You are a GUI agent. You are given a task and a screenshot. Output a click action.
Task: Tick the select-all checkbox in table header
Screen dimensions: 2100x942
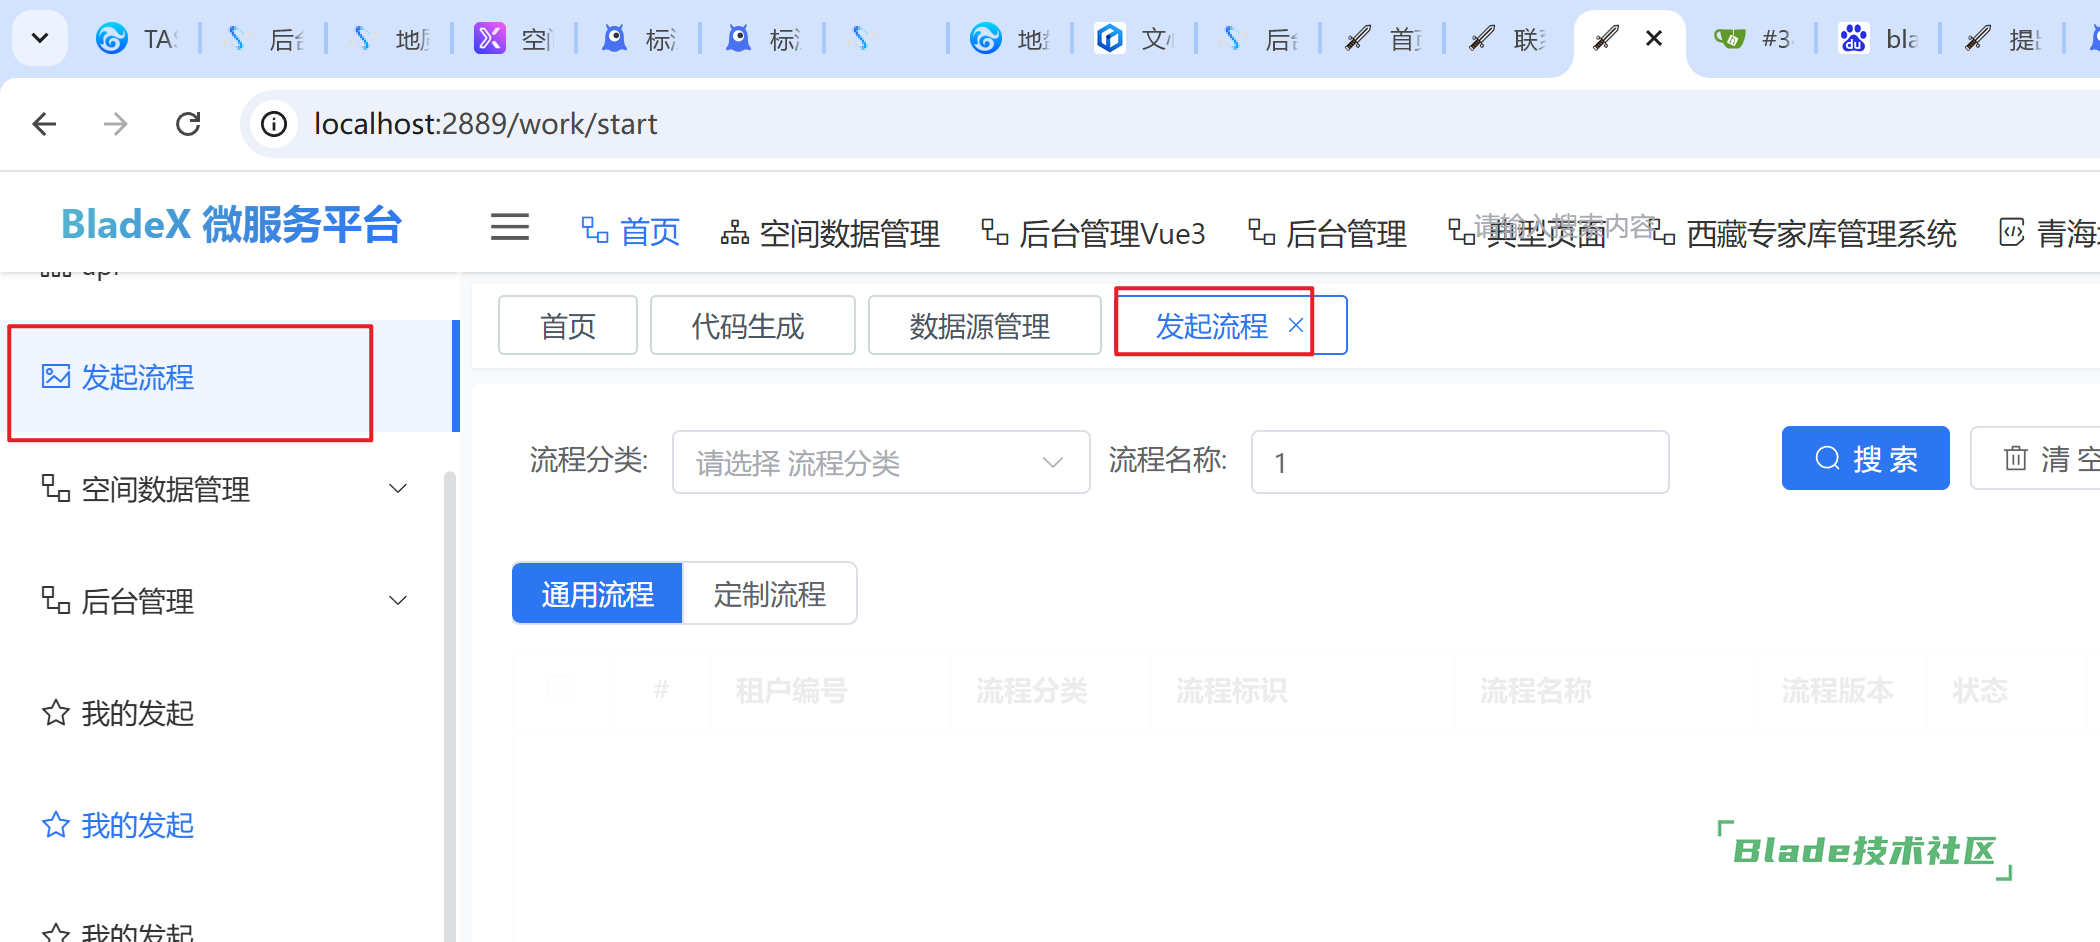tap(560, 690)
